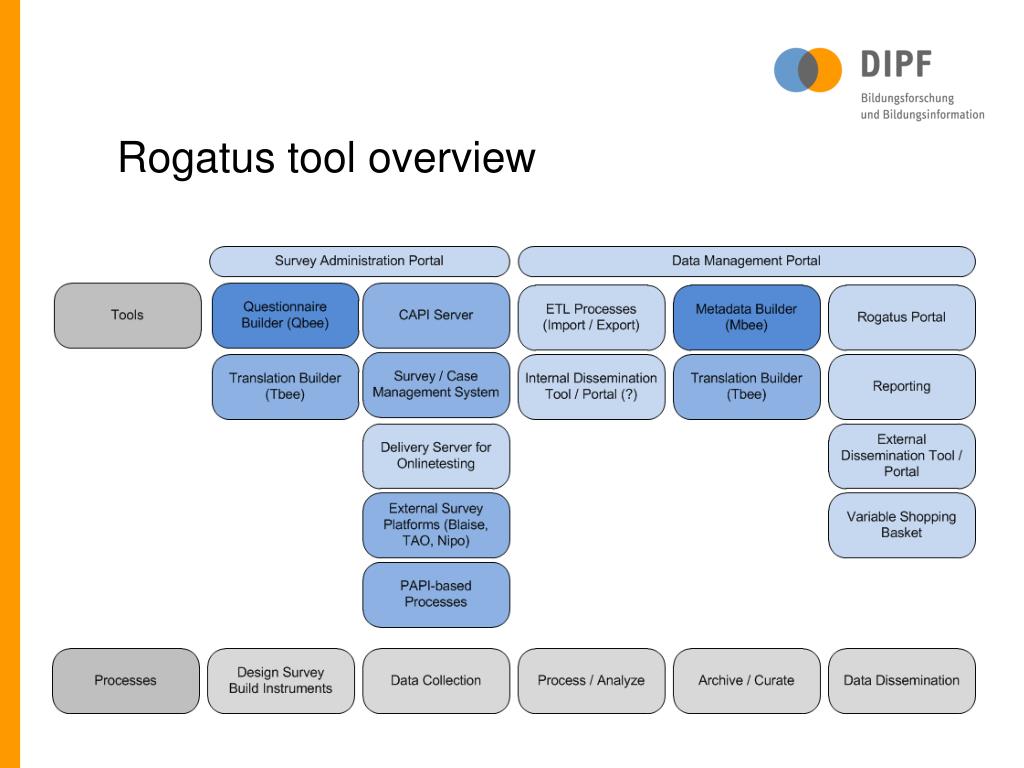Select the Data Dissemination box
The width and height of the screenshot is (1024, 768).
(x=902, y=680)
